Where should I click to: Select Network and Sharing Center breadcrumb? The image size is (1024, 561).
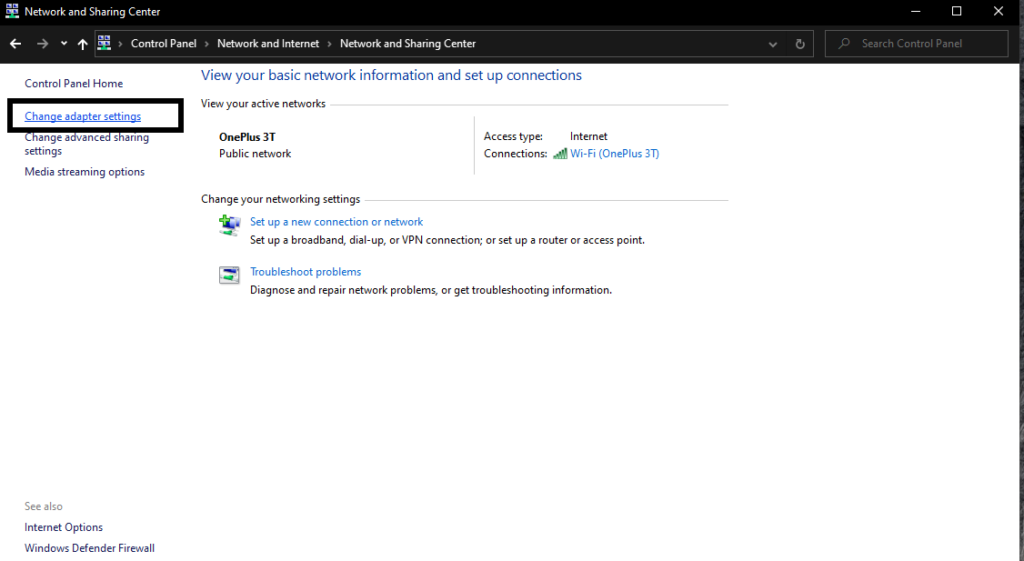pos(408,43)
